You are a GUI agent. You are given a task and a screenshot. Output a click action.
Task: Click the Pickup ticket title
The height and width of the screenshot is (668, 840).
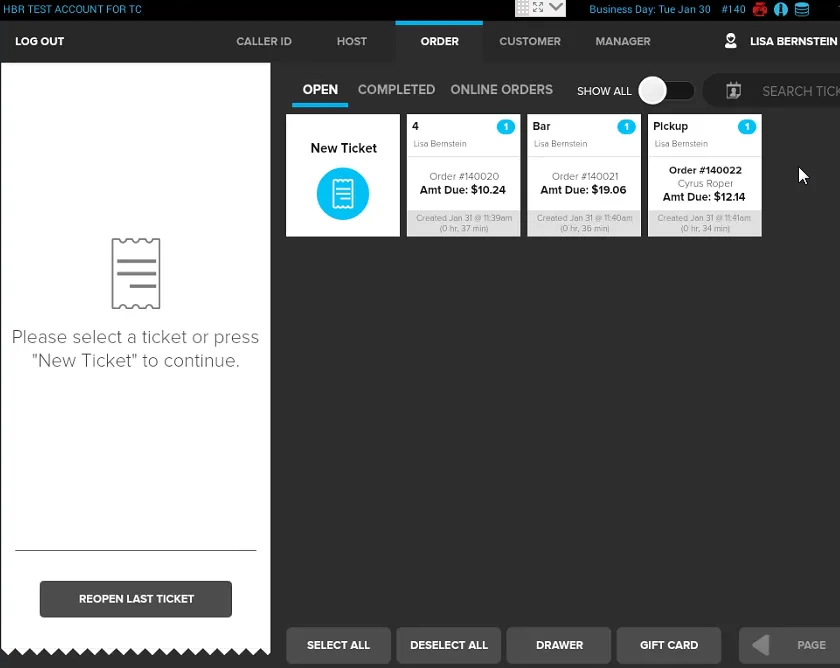(670, 126)
